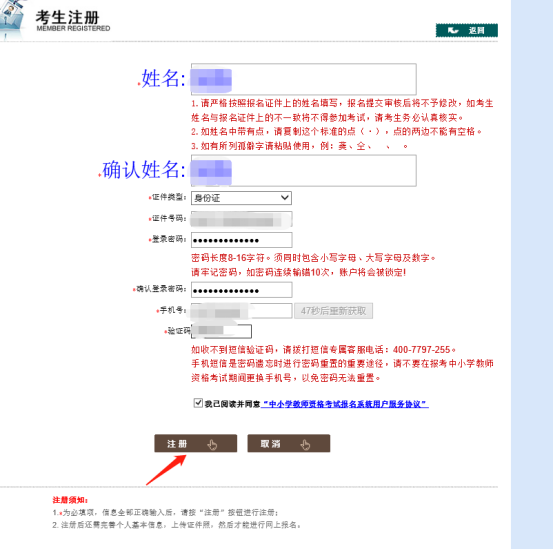The image size is (554, 549).
Task: Submit the form with the 注册 label
Action: (x=177, y=444)
